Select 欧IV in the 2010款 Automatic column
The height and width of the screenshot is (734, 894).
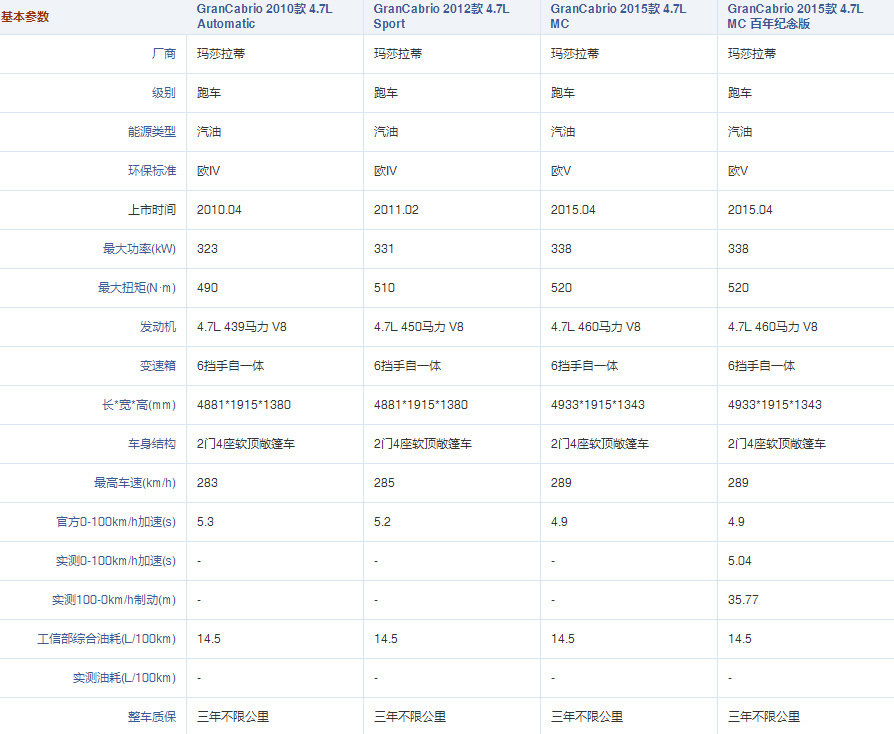tap(208, 171)
